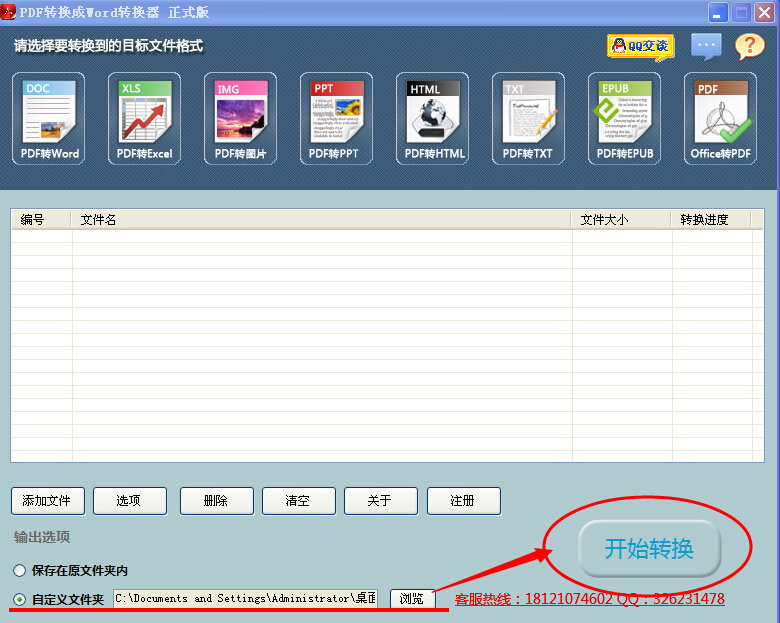The height and width of the screenshot is (623, 780).
Task: Clear the file list with 清空
Action: click(x=298, y=501)
